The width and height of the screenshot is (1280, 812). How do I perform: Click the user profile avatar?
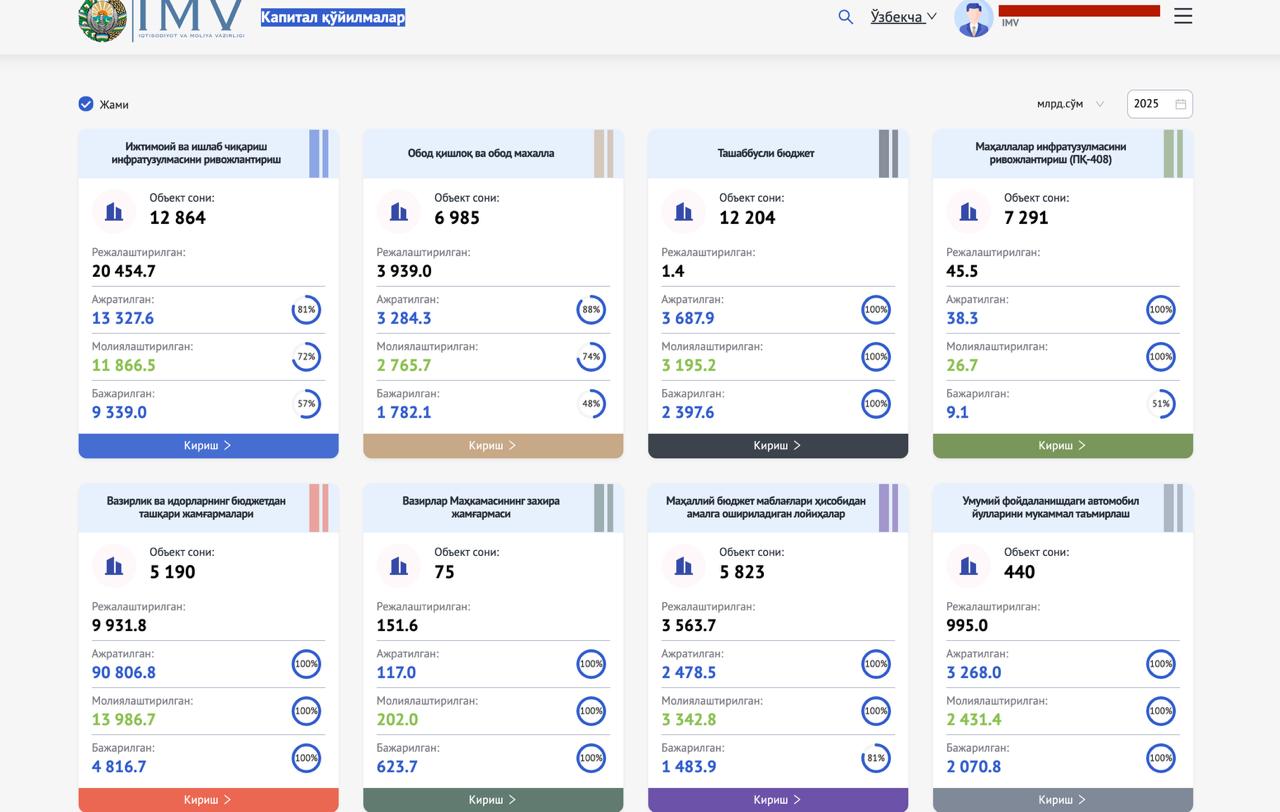[x=973, y=18]
